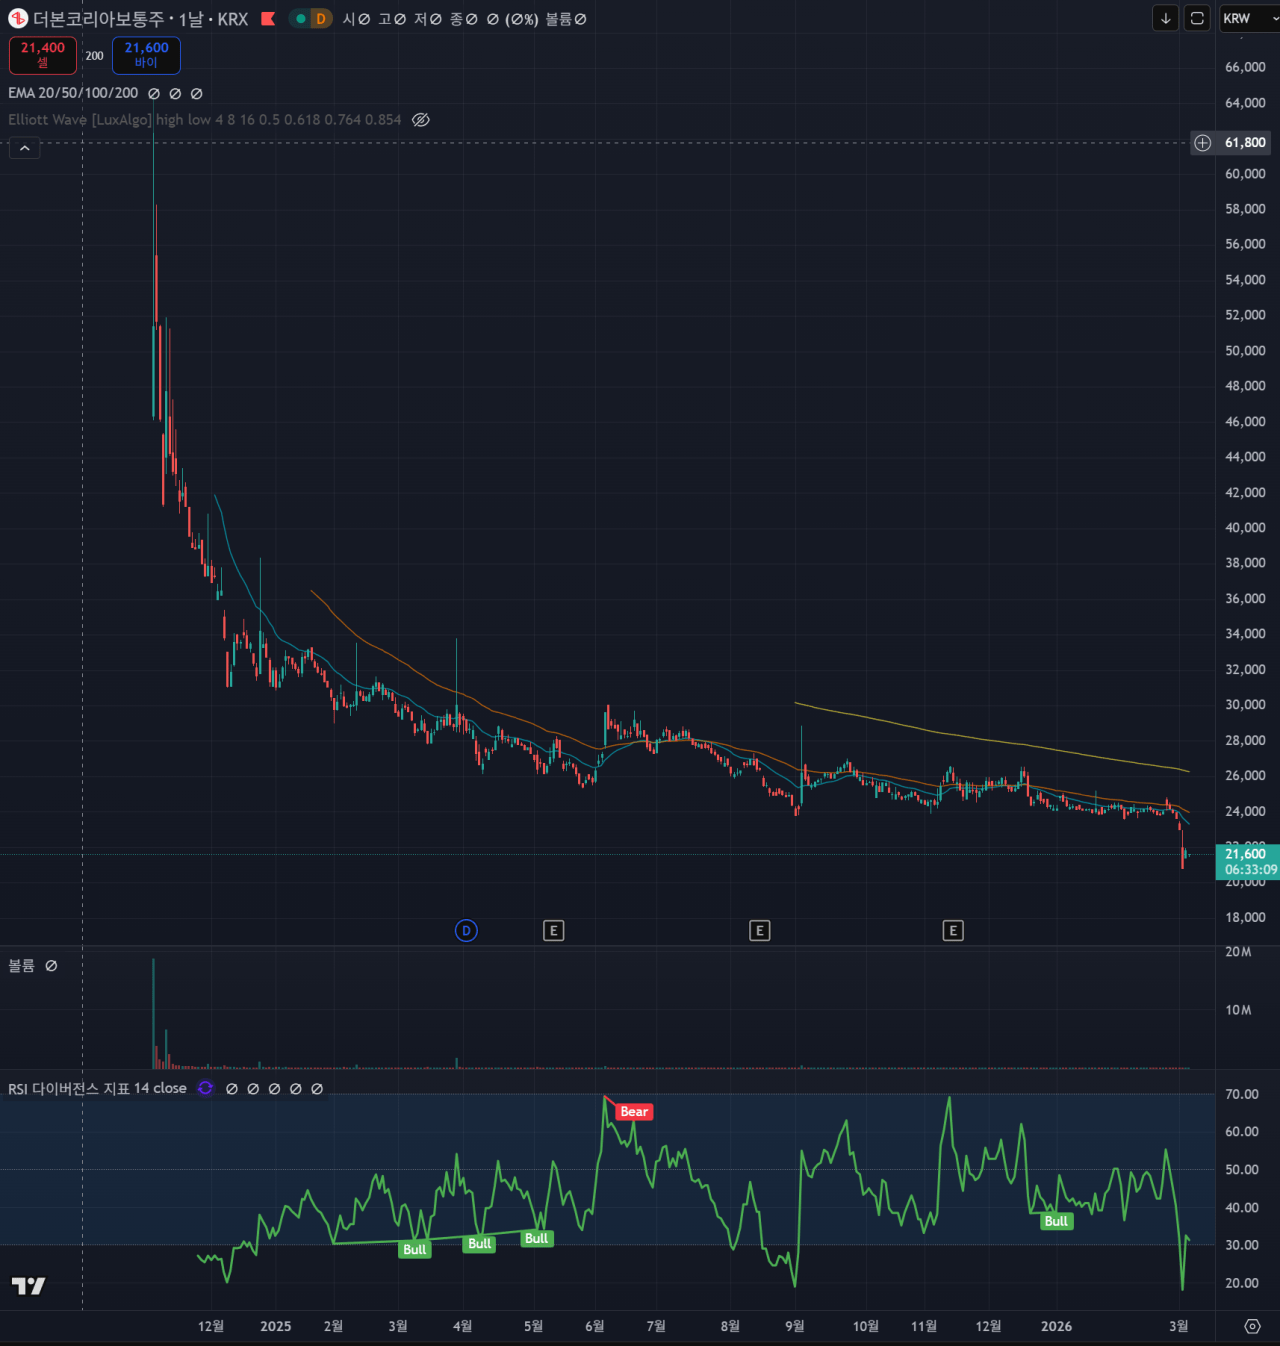The height and width of the screenshot is (1346, 1280).
Task: Open the KRW currency dropdown
Action: 1248,19
